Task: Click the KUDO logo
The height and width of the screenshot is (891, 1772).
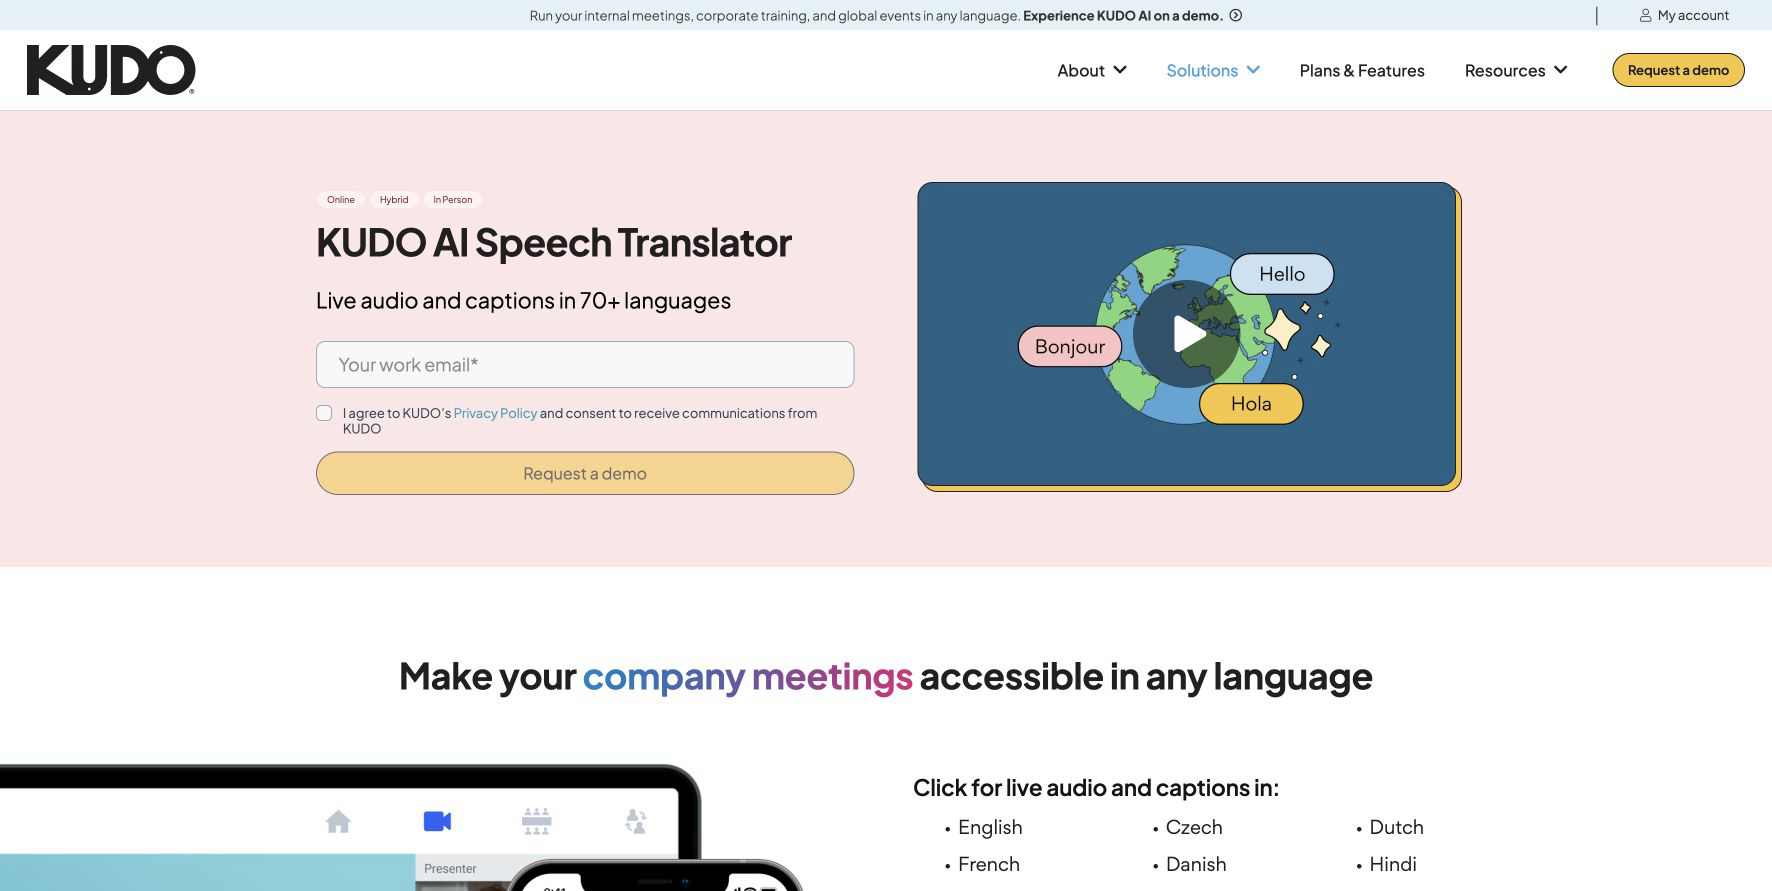Action: tap(111, 70)
